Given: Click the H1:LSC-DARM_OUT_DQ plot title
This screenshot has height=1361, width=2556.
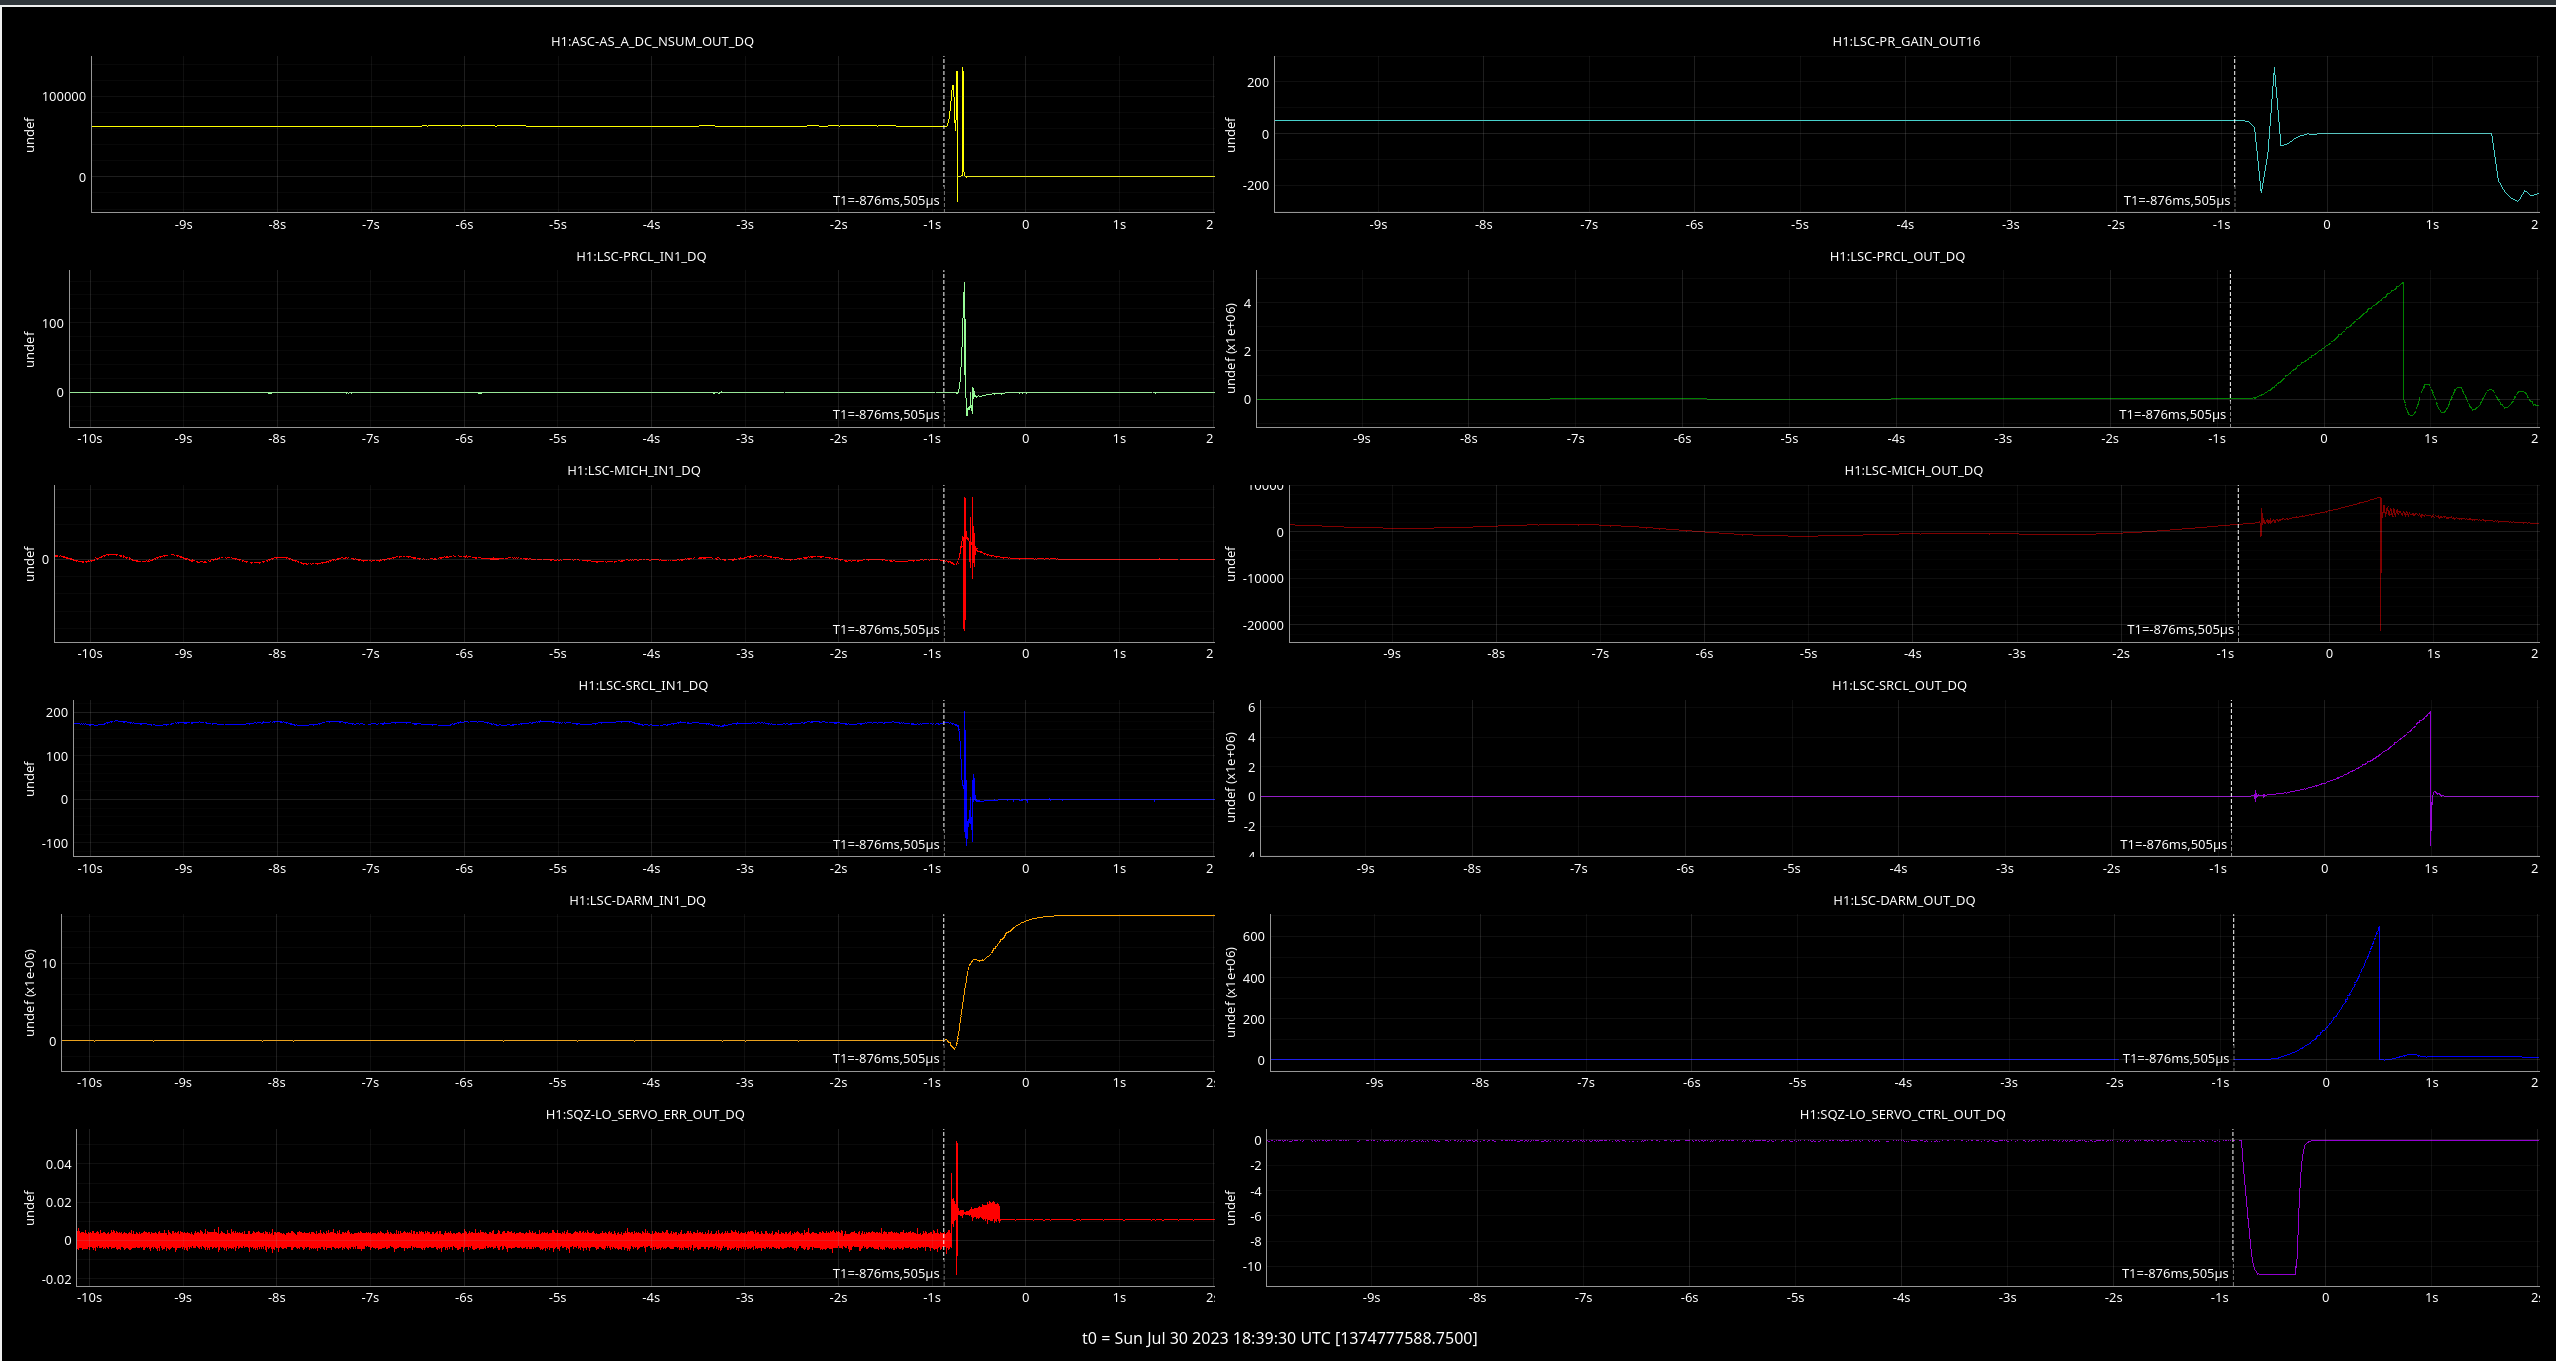Looking at the screenshot, I should (1903, 901).
